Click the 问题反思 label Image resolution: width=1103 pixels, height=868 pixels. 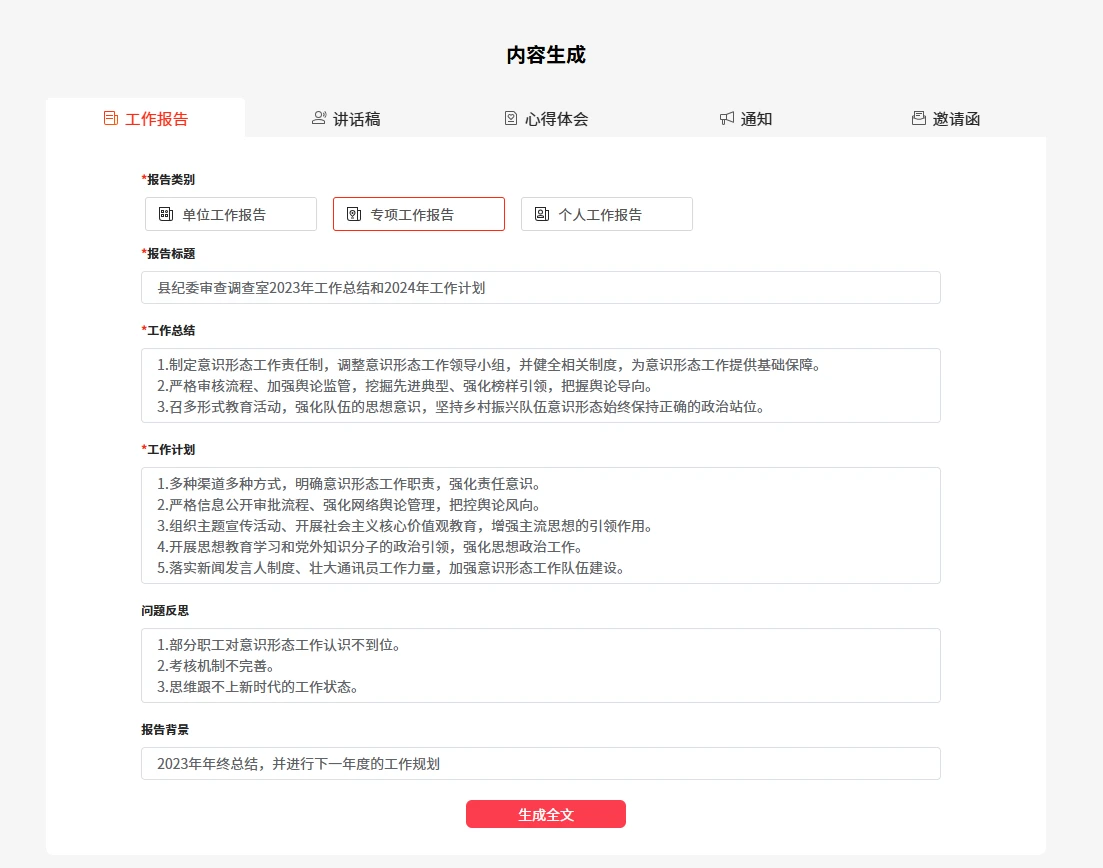pyautogui.click(x=165, y=610)
